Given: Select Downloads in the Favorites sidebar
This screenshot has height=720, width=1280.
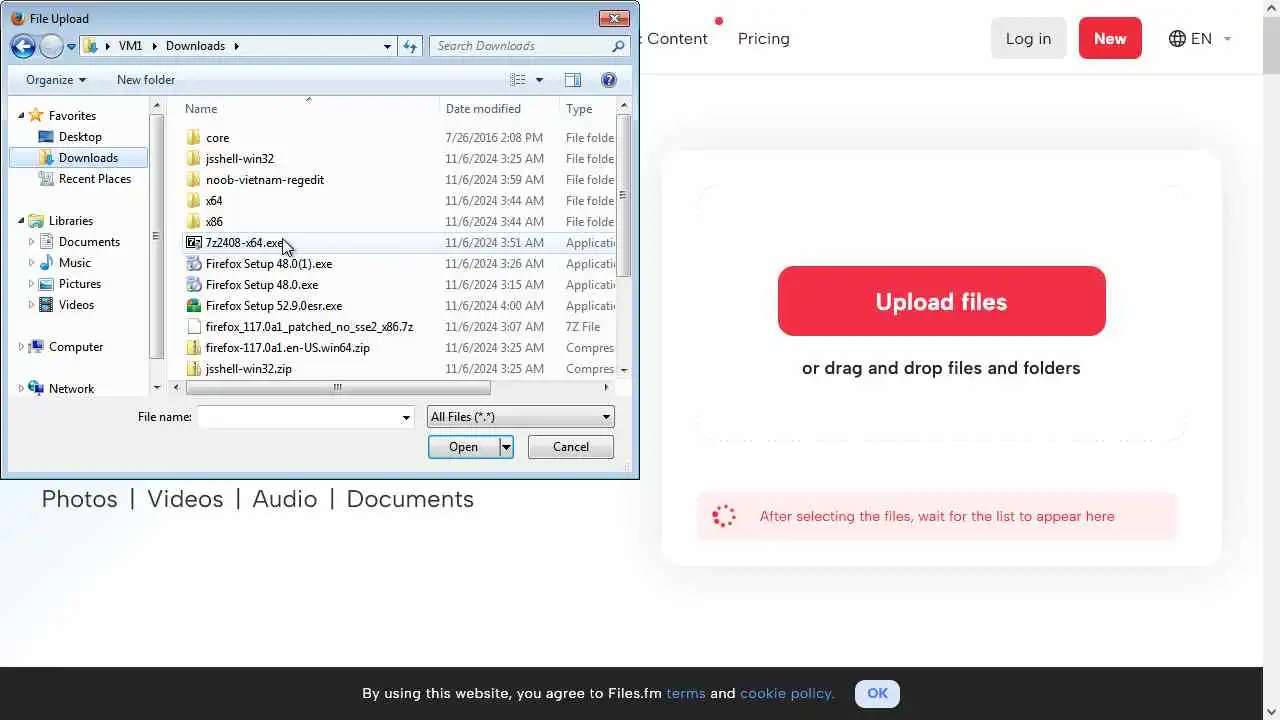Looking at the screenshot, I should coord(88,158).
